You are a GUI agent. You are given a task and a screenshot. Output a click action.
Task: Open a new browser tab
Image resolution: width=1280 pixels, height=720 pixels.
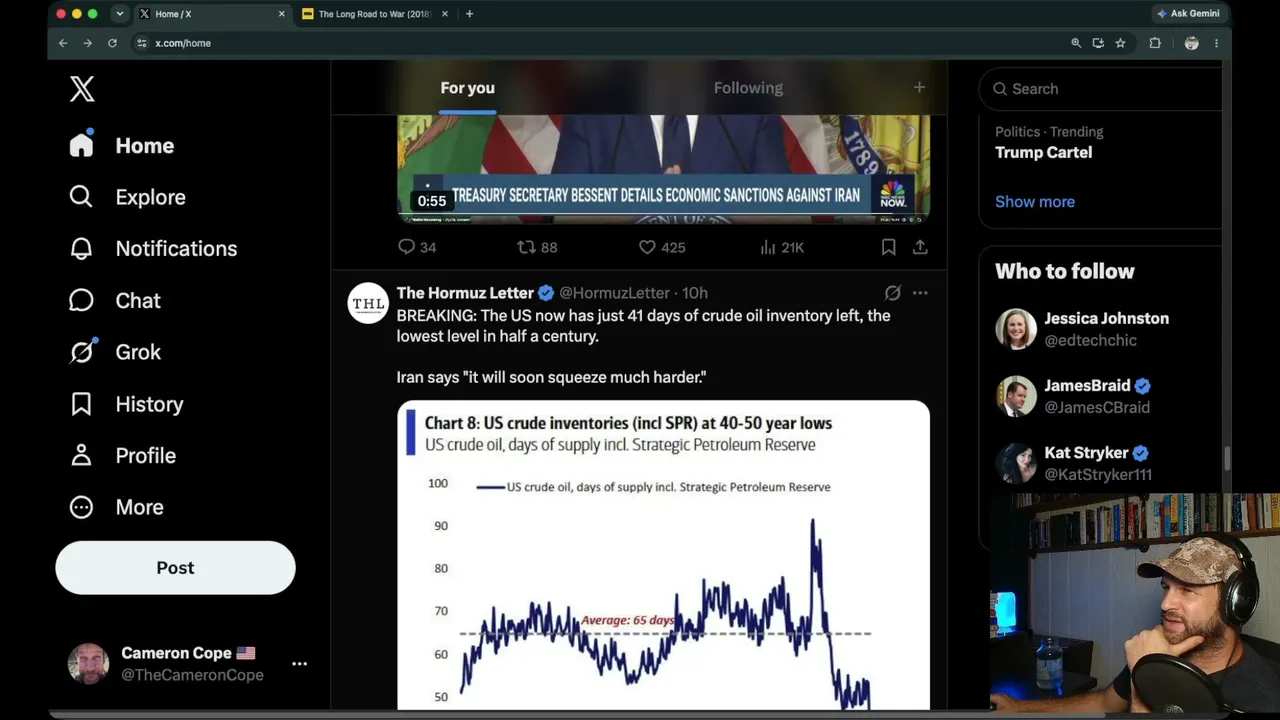469,14
